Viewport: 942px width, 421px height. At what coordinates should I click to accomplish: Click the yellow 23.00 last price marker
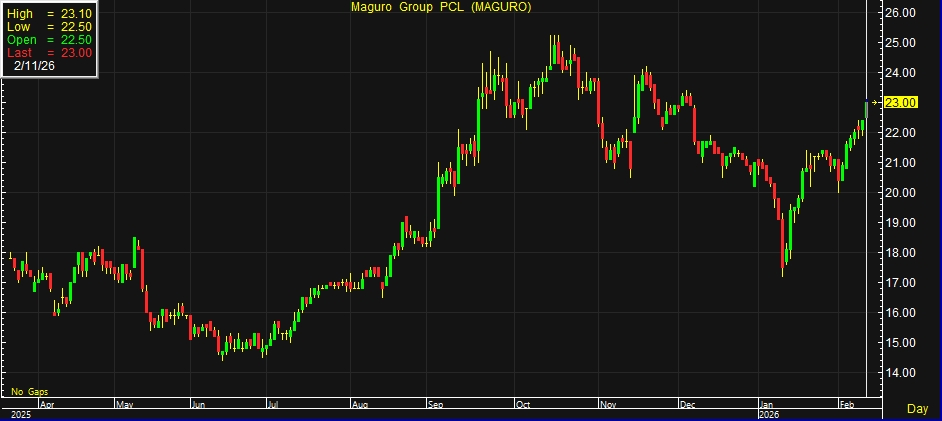[x=901, y=103]
